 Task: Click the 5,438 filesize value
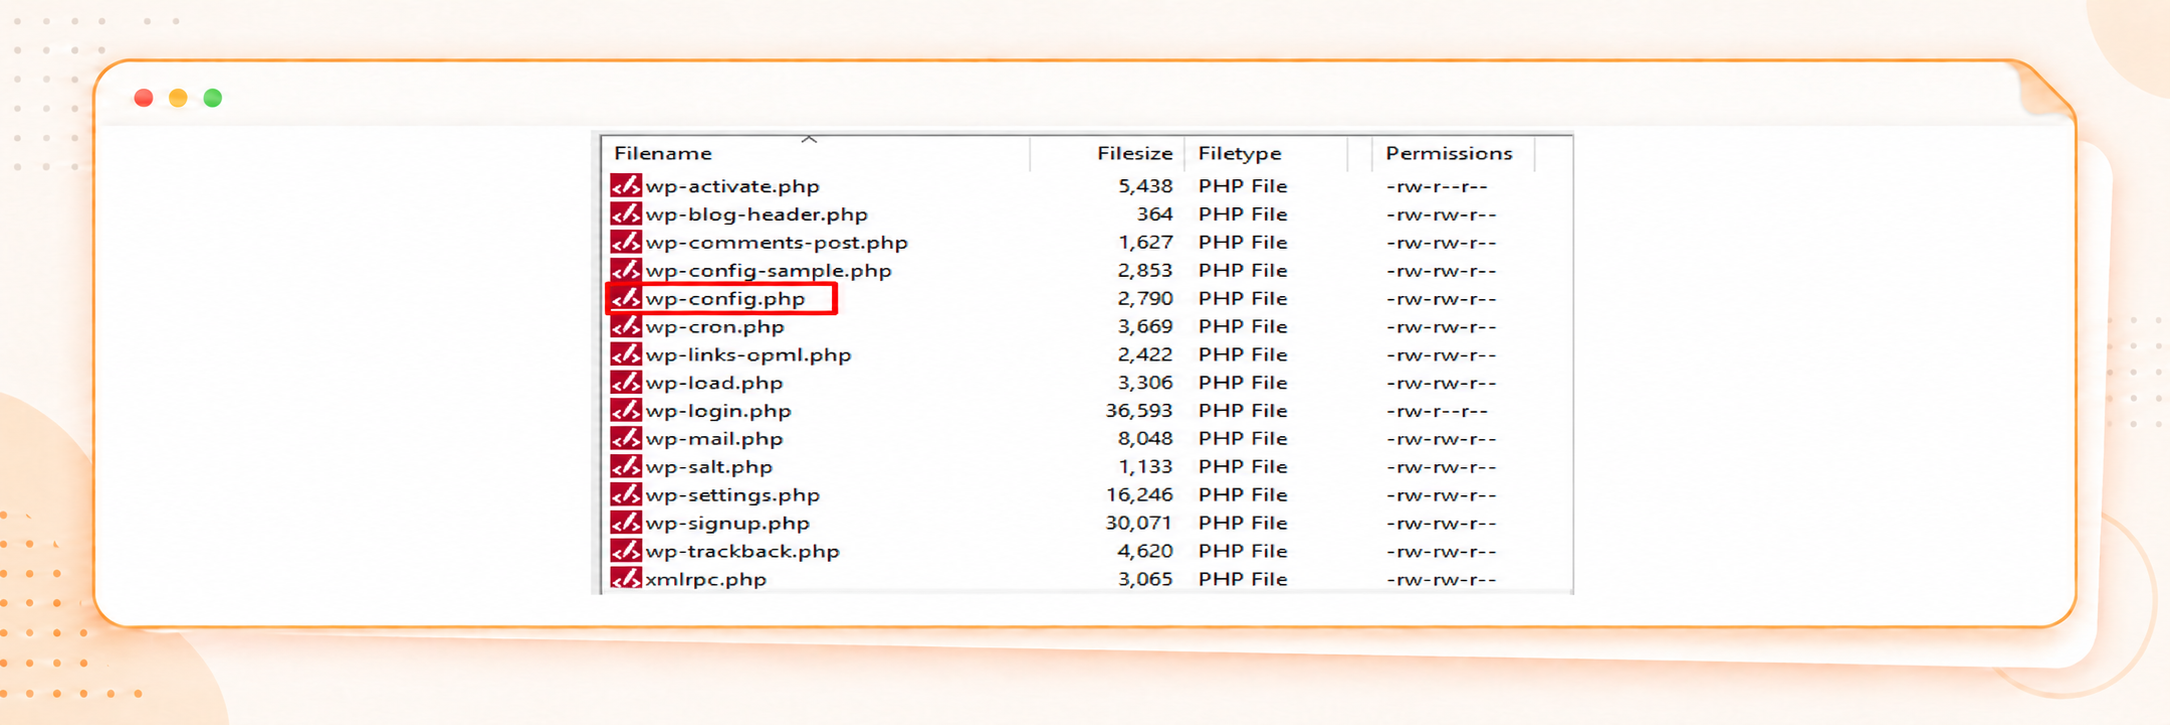(1145, 186)
